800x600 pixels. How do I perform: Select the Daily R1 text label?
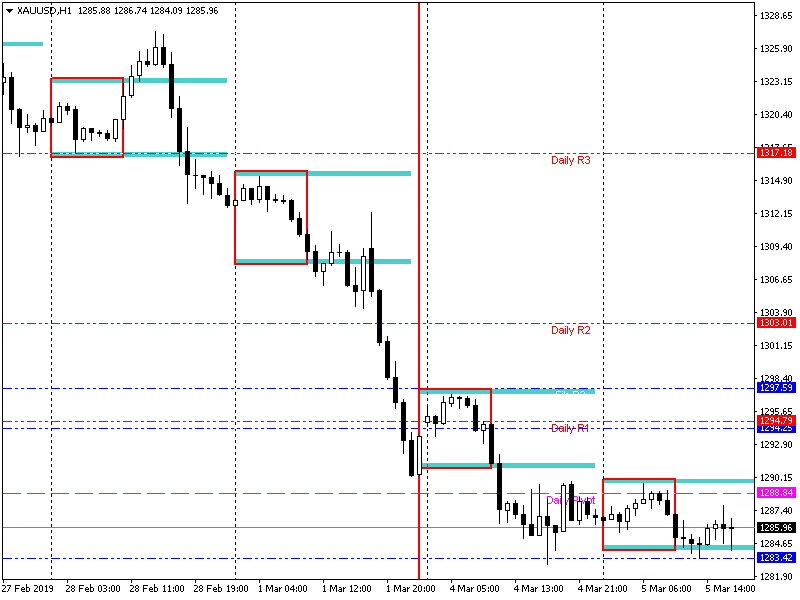(x=570, y=428)
